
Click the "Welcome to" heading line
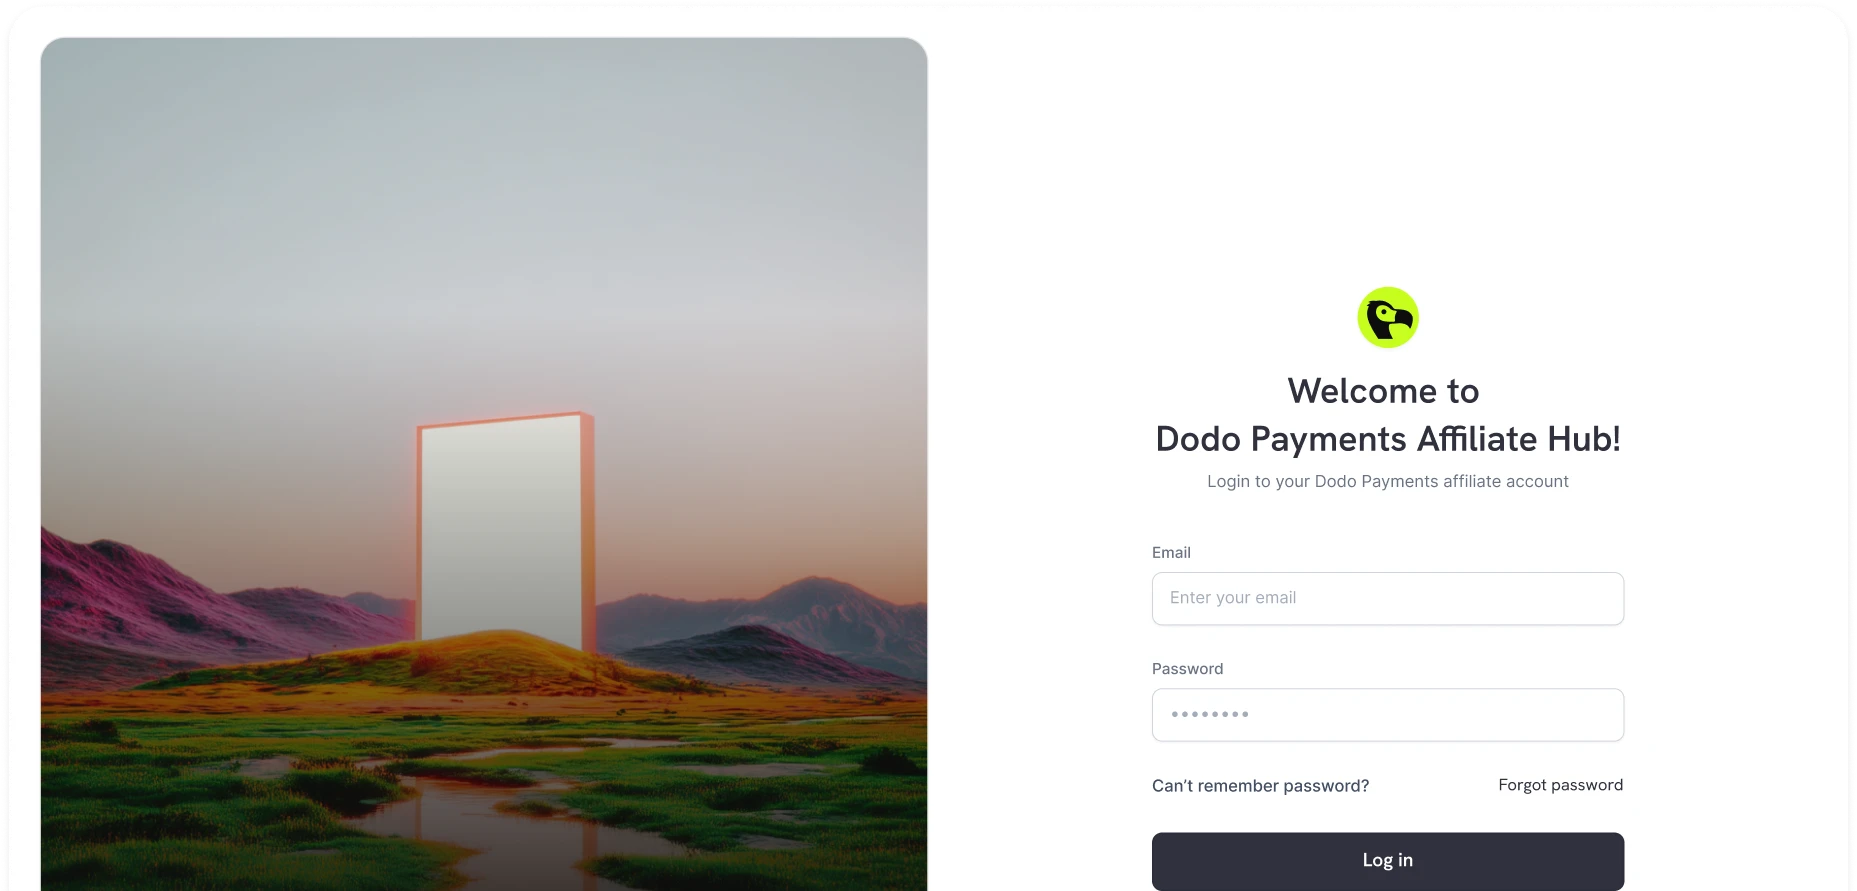point(1383,391)
